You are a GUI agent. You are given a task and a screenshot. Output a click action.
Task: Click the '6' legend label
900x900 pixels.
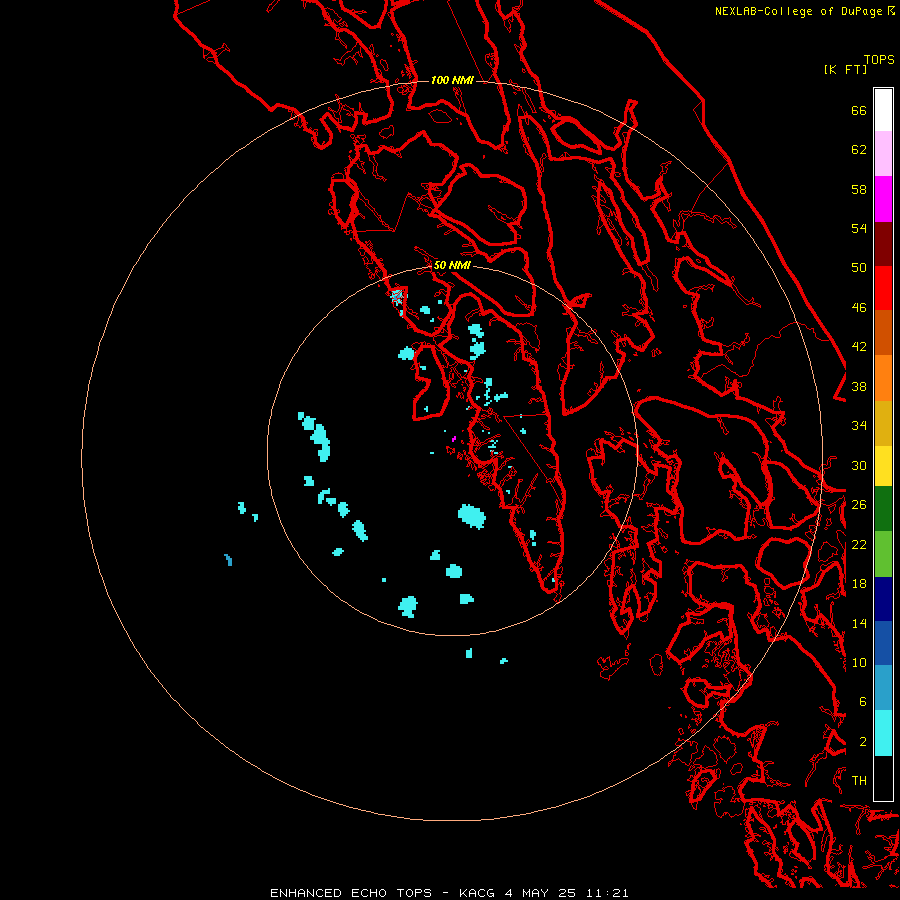click(x=863, y=702)
